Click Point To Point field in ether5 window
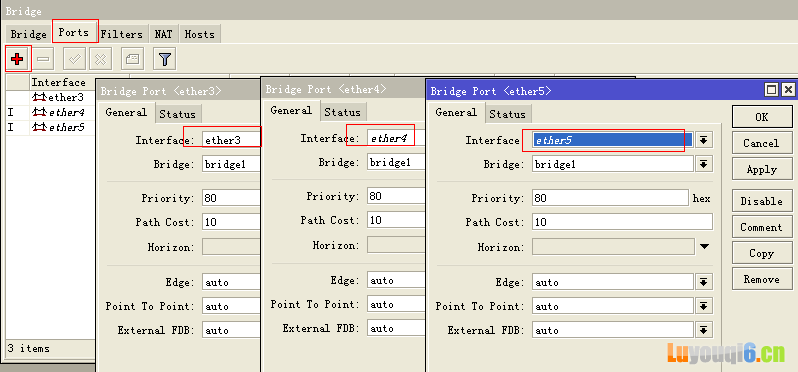 tap(613, 306)
